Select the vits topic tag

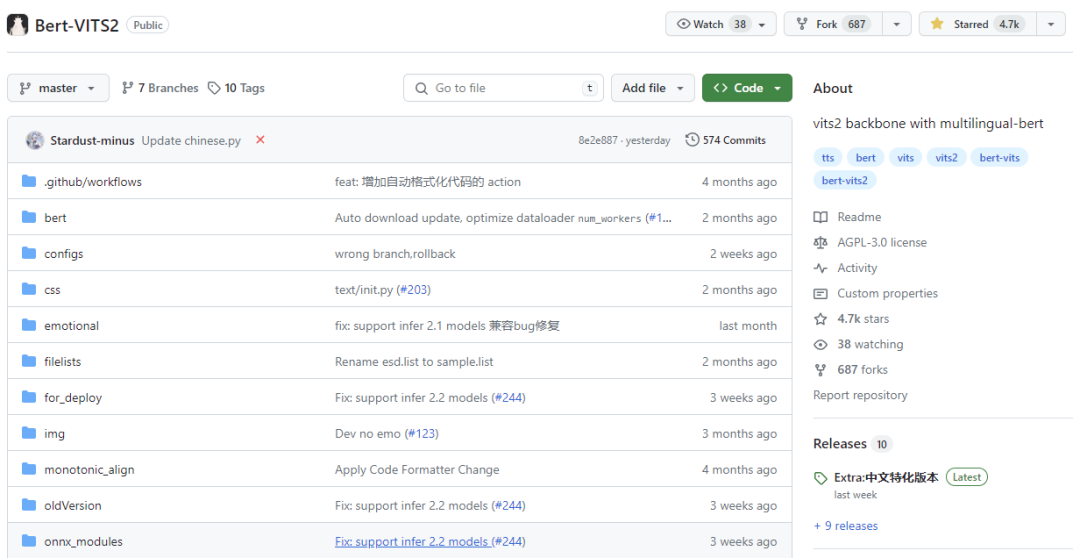click(x=906, y=158)
